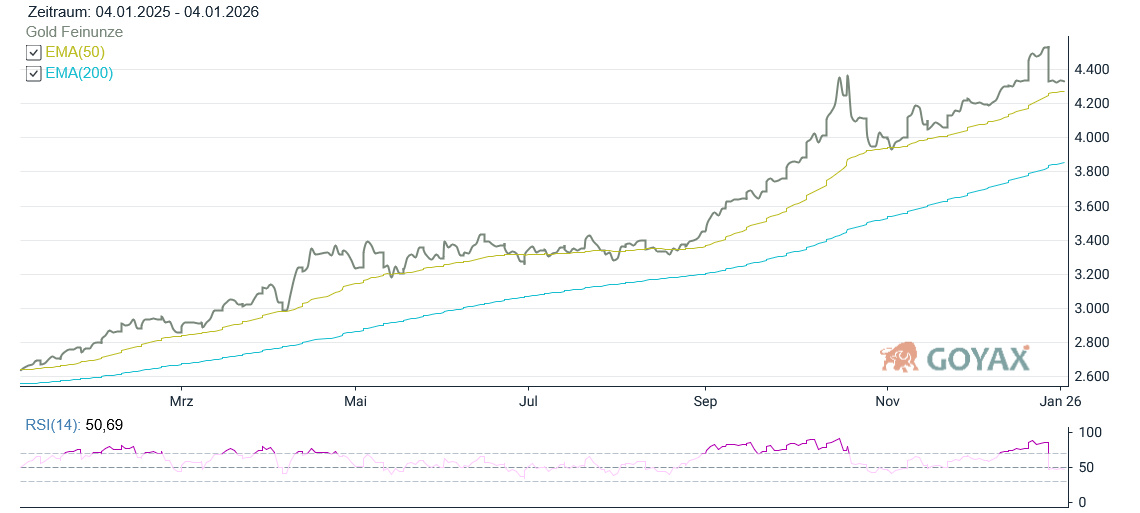Uncheck the EMA(200) checkbox
This screenshot has width=1140, height=513.
tap(34, 73)
